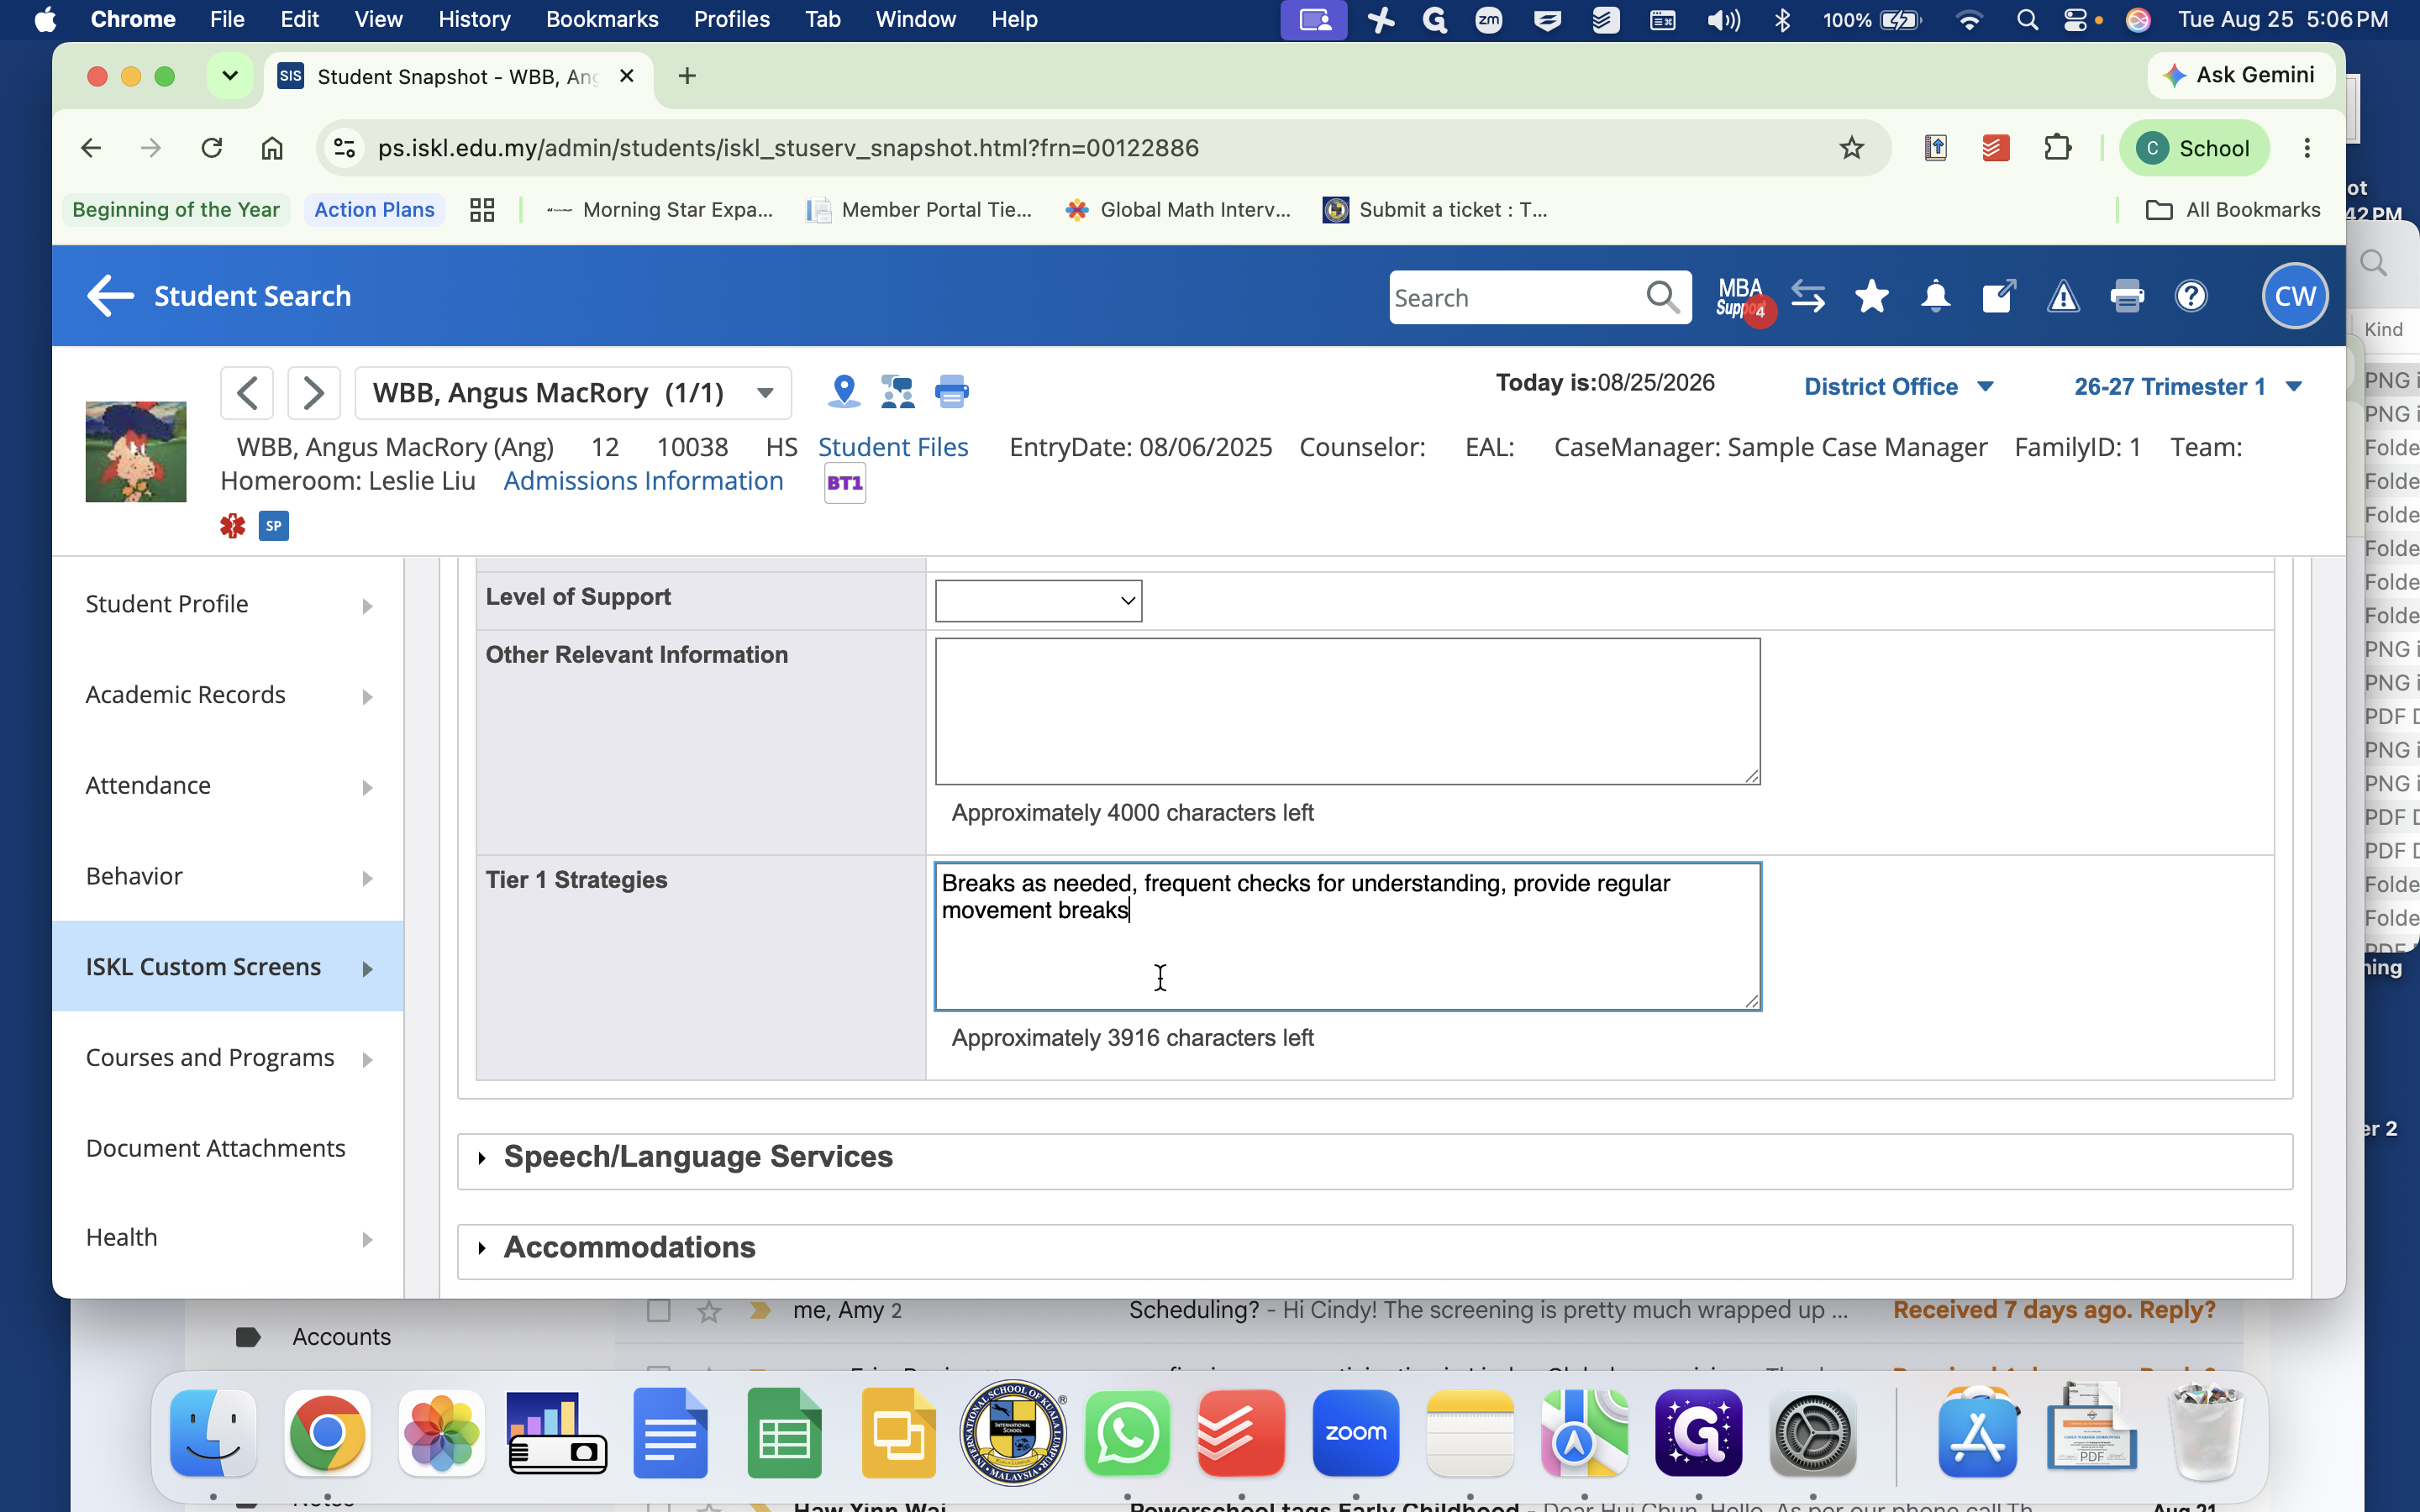Open the Todoist extension icon in toolbar
This screenshot has height=1512, width=2420.
[1996, 148]
